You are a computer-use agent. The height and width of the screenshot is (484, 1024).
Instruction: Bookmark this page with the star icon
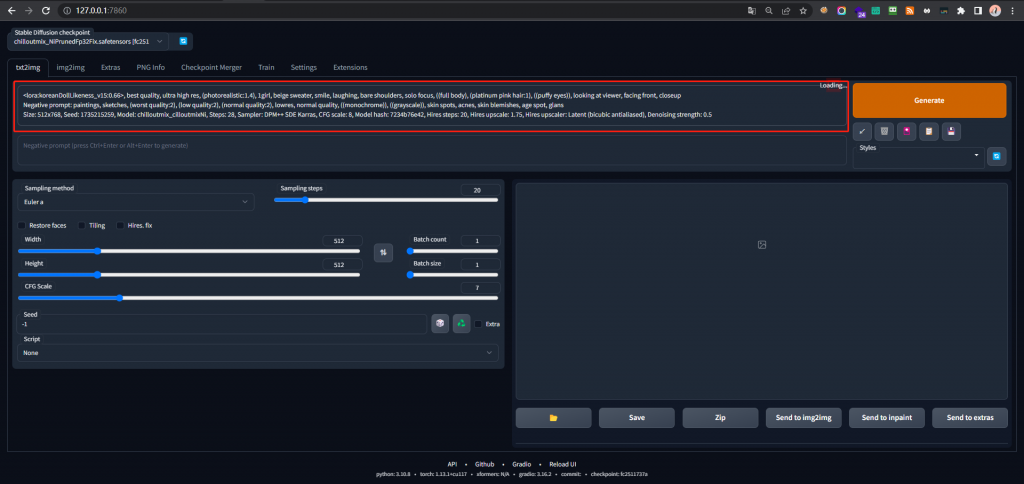[x=803, y=10]
